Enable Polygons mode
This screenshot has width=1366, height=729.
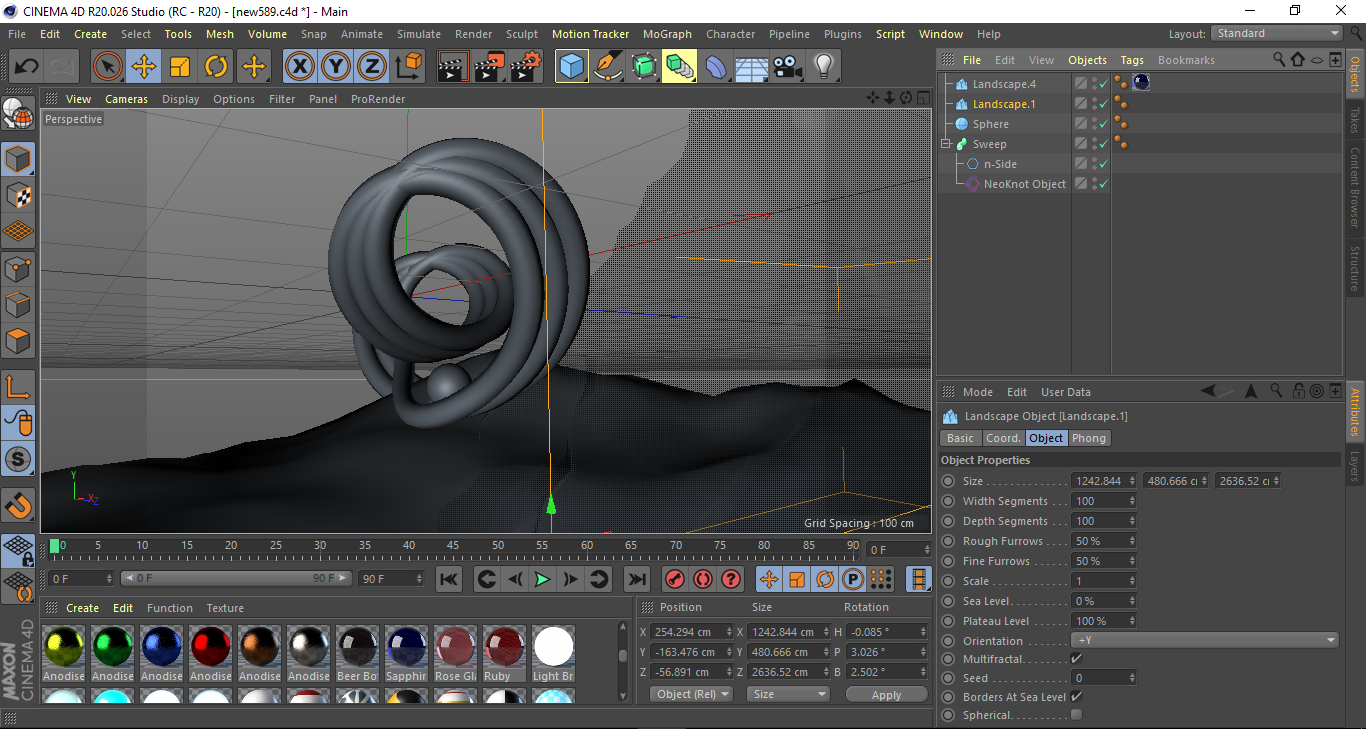tap(18, 341)
